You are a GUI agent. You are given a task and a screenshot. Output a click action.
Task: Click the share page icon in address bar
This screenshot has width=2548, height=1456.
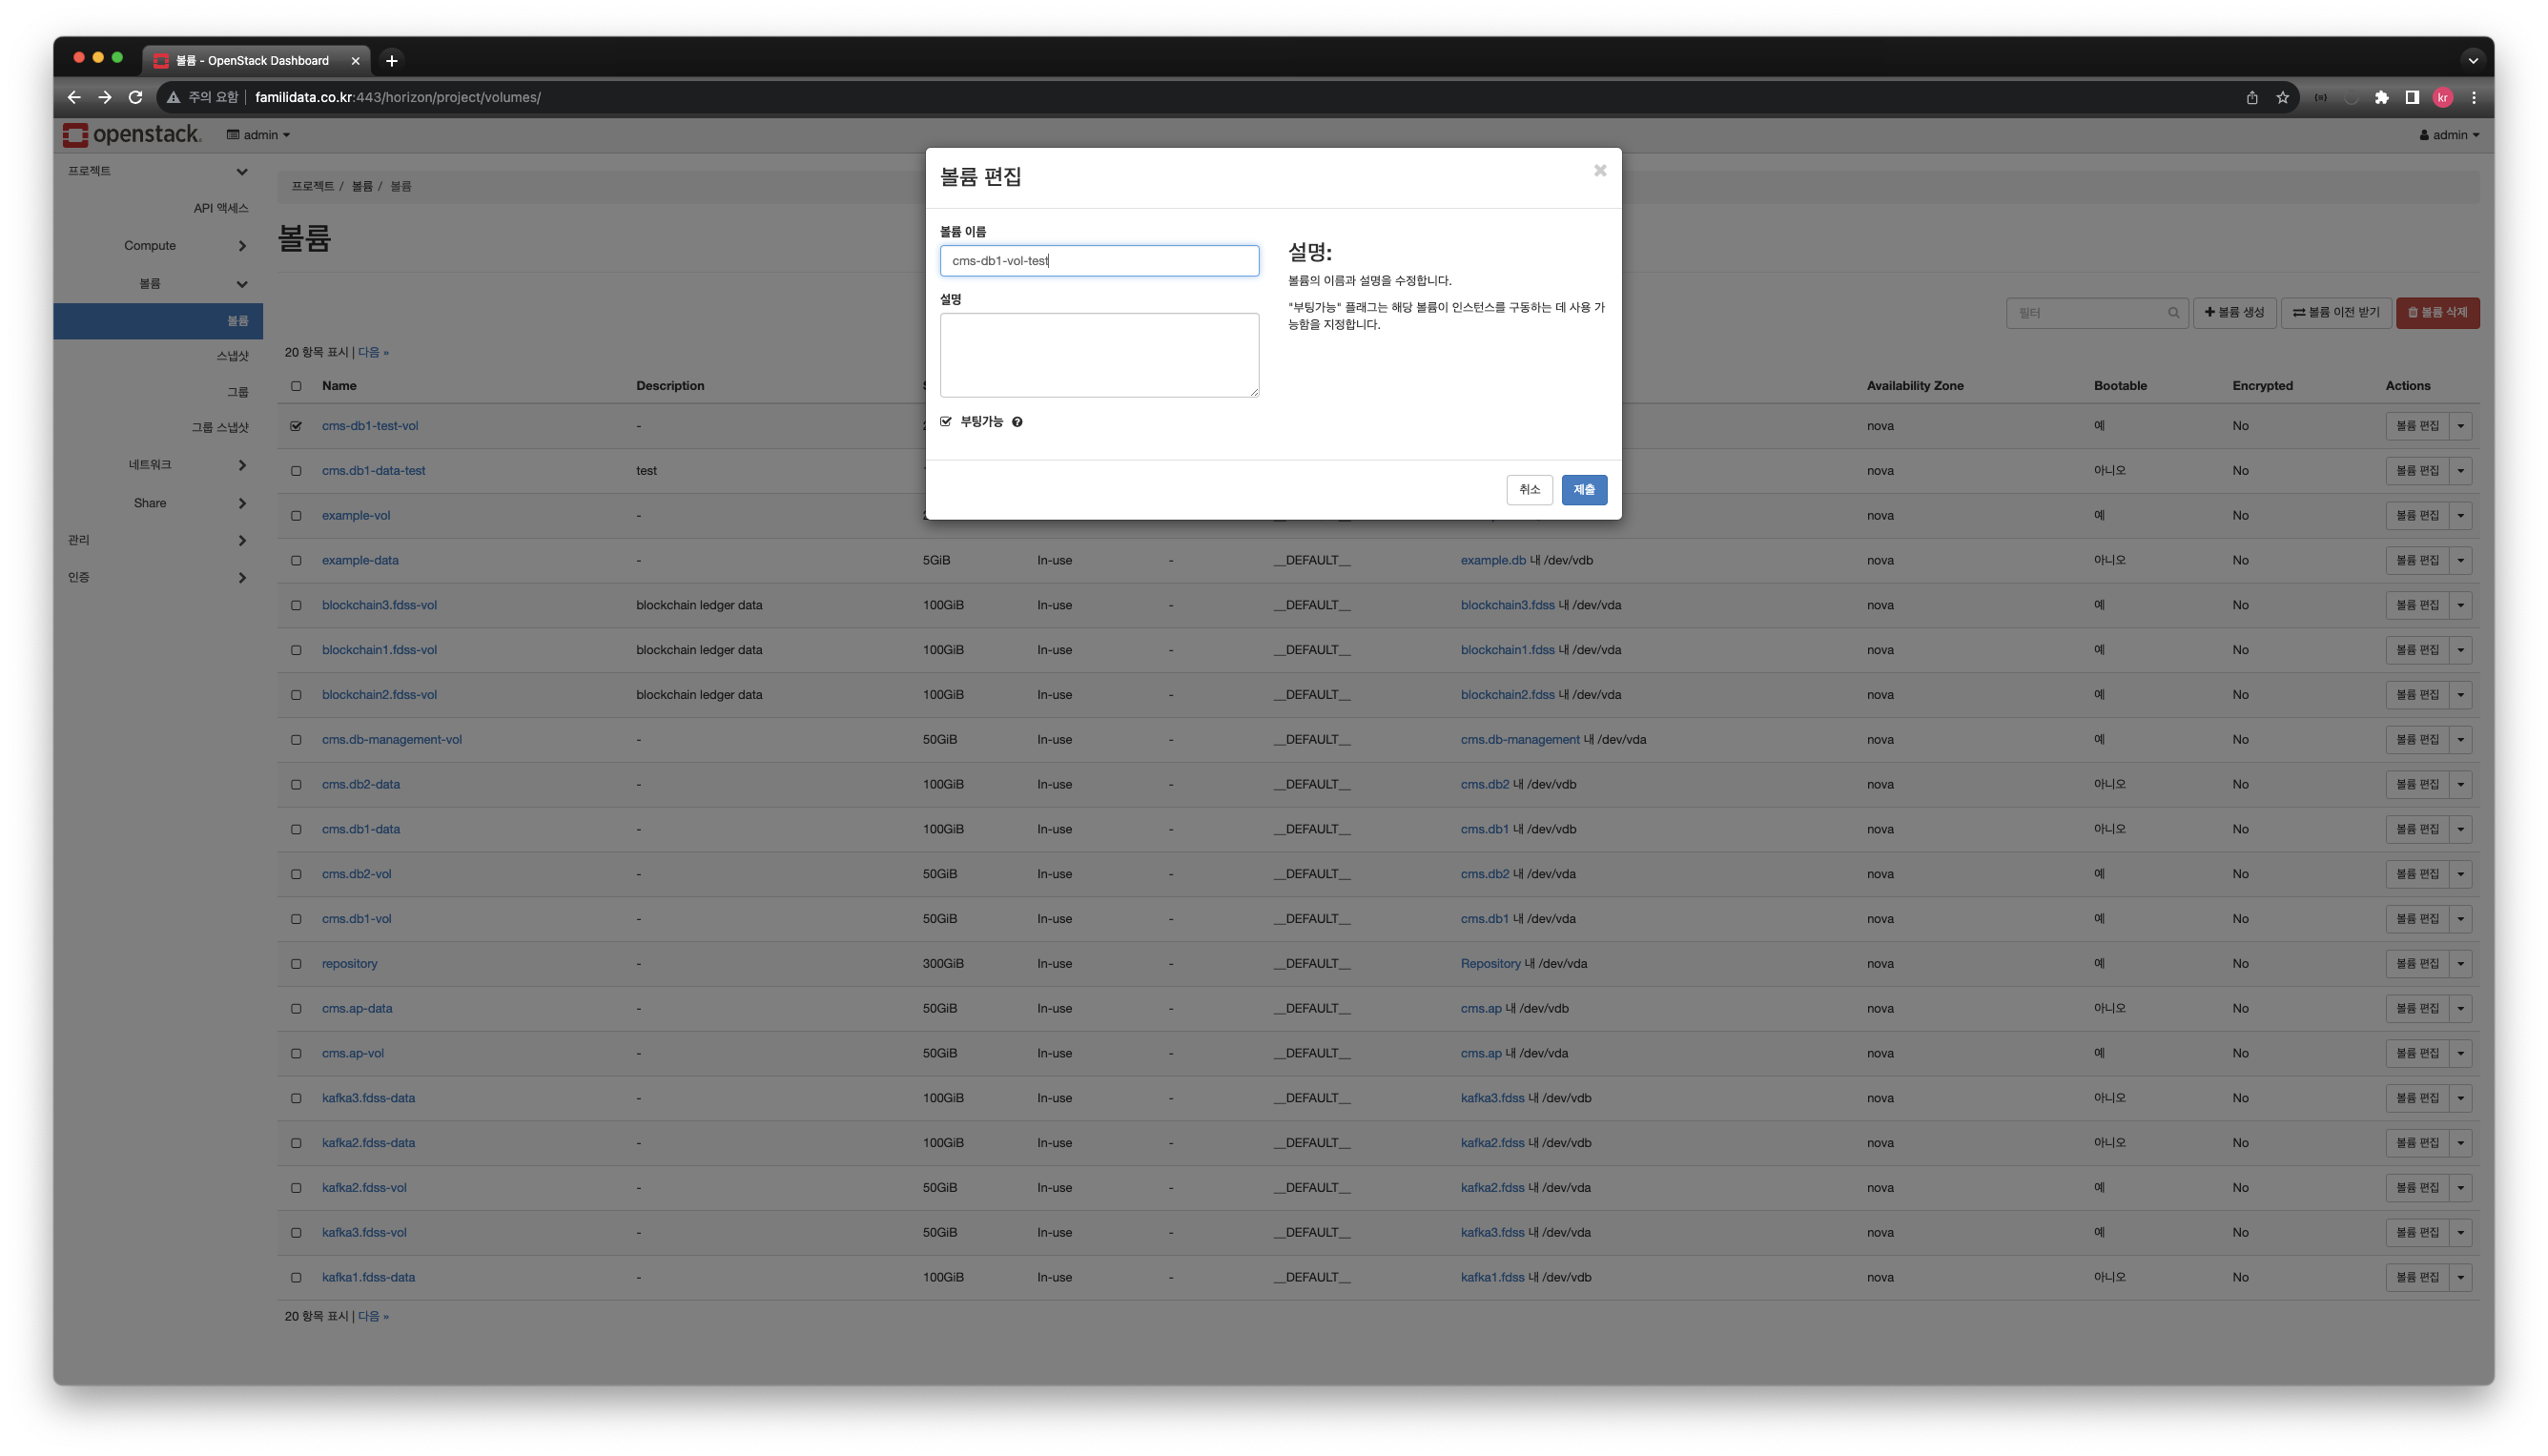pos(2252,97)
